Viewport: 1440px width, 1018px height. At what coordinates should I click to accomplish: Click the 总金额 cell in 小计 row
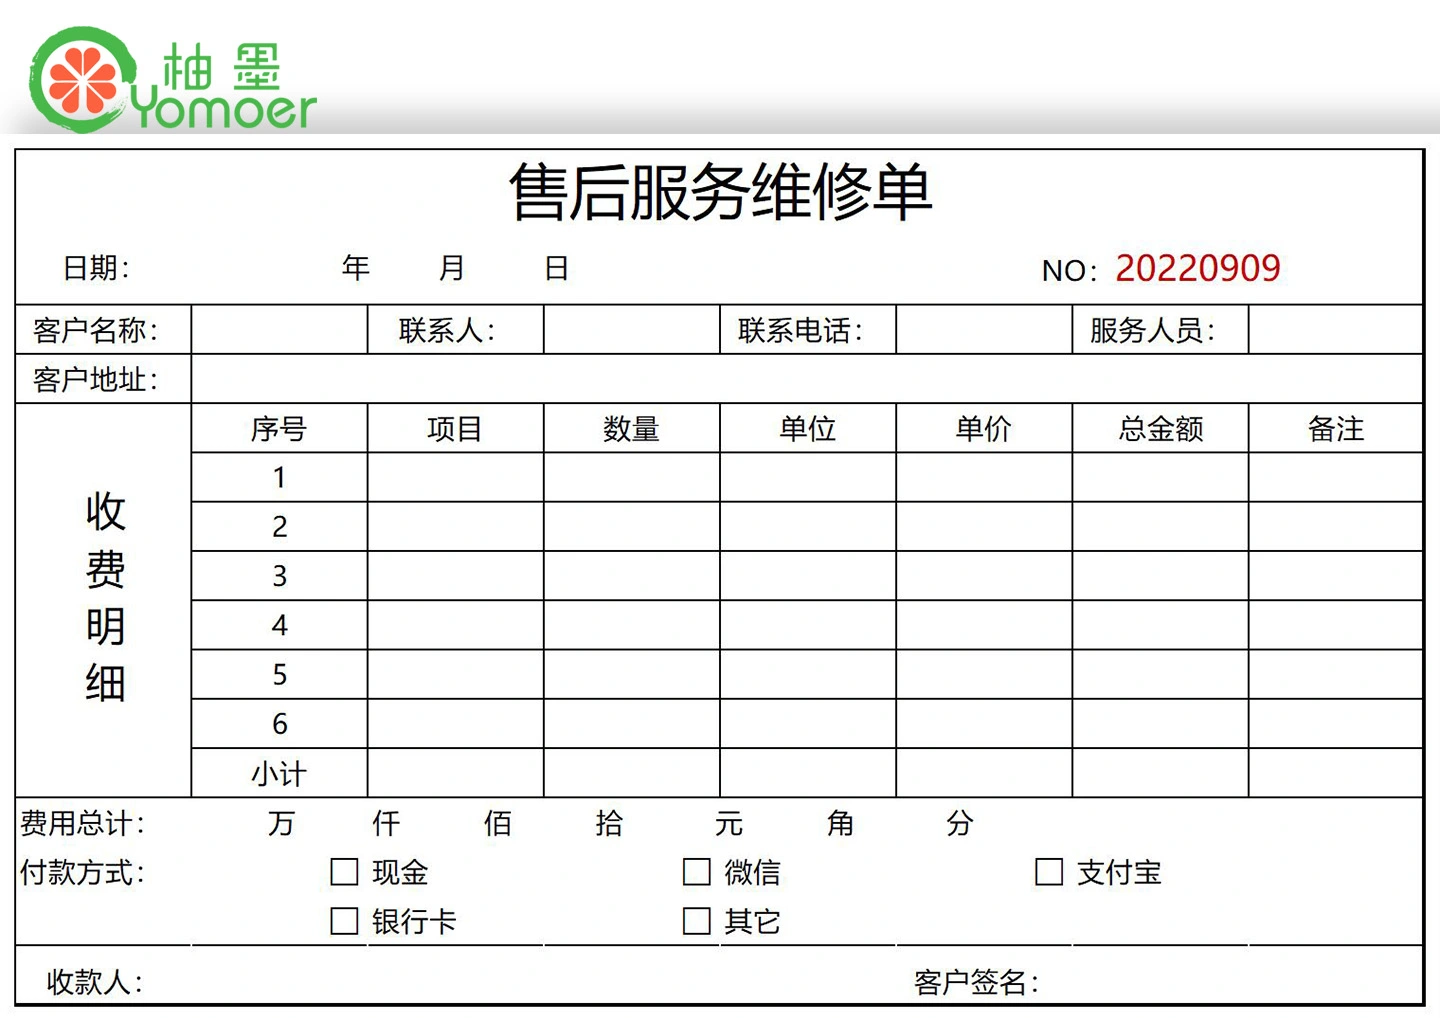1160,773
